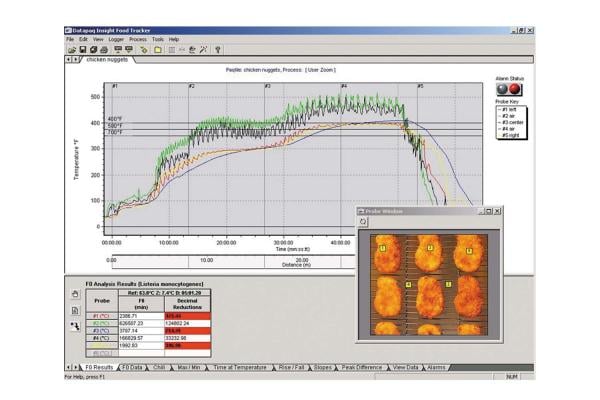Click the refresh icon in Probe Window
This screenshot has height=400, width=600.
[365, 222]
